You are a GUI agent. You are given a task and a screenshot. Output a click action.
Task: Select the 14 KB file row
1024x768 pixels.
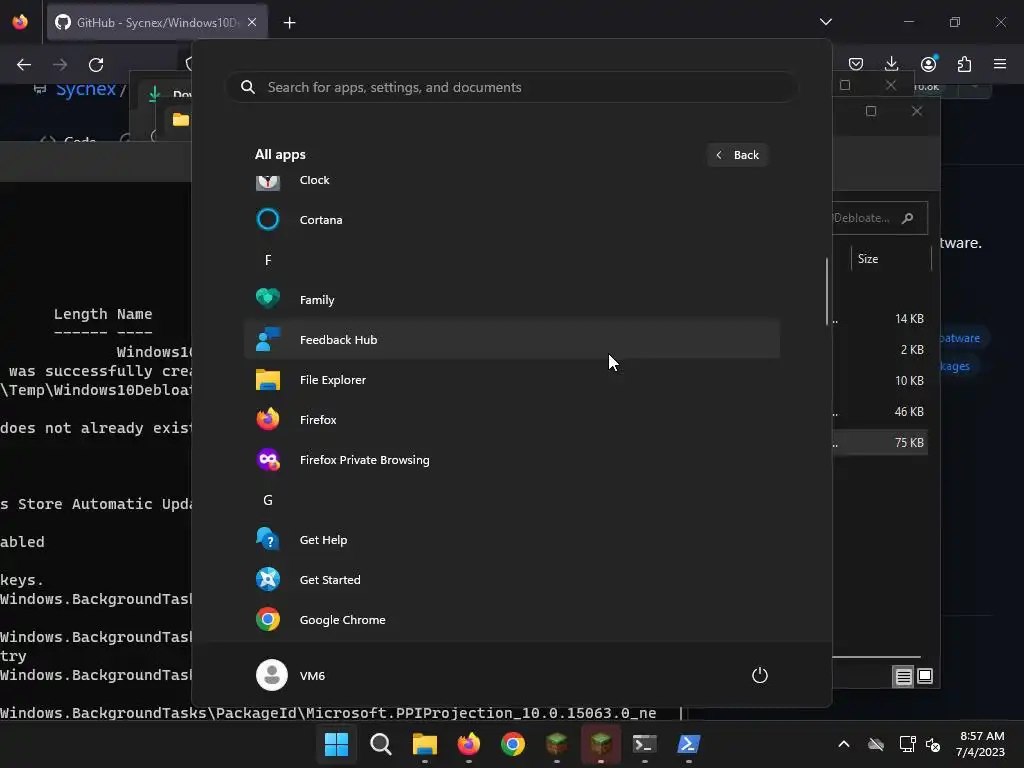pos(880,319)
